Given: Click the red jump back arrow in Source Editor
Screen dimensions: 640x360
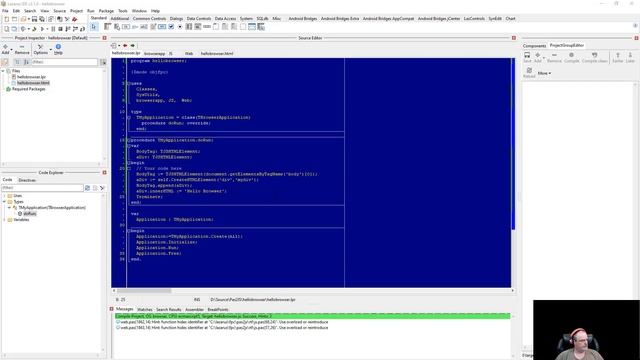Looking at the screenshot, I should tap(125, 46).
